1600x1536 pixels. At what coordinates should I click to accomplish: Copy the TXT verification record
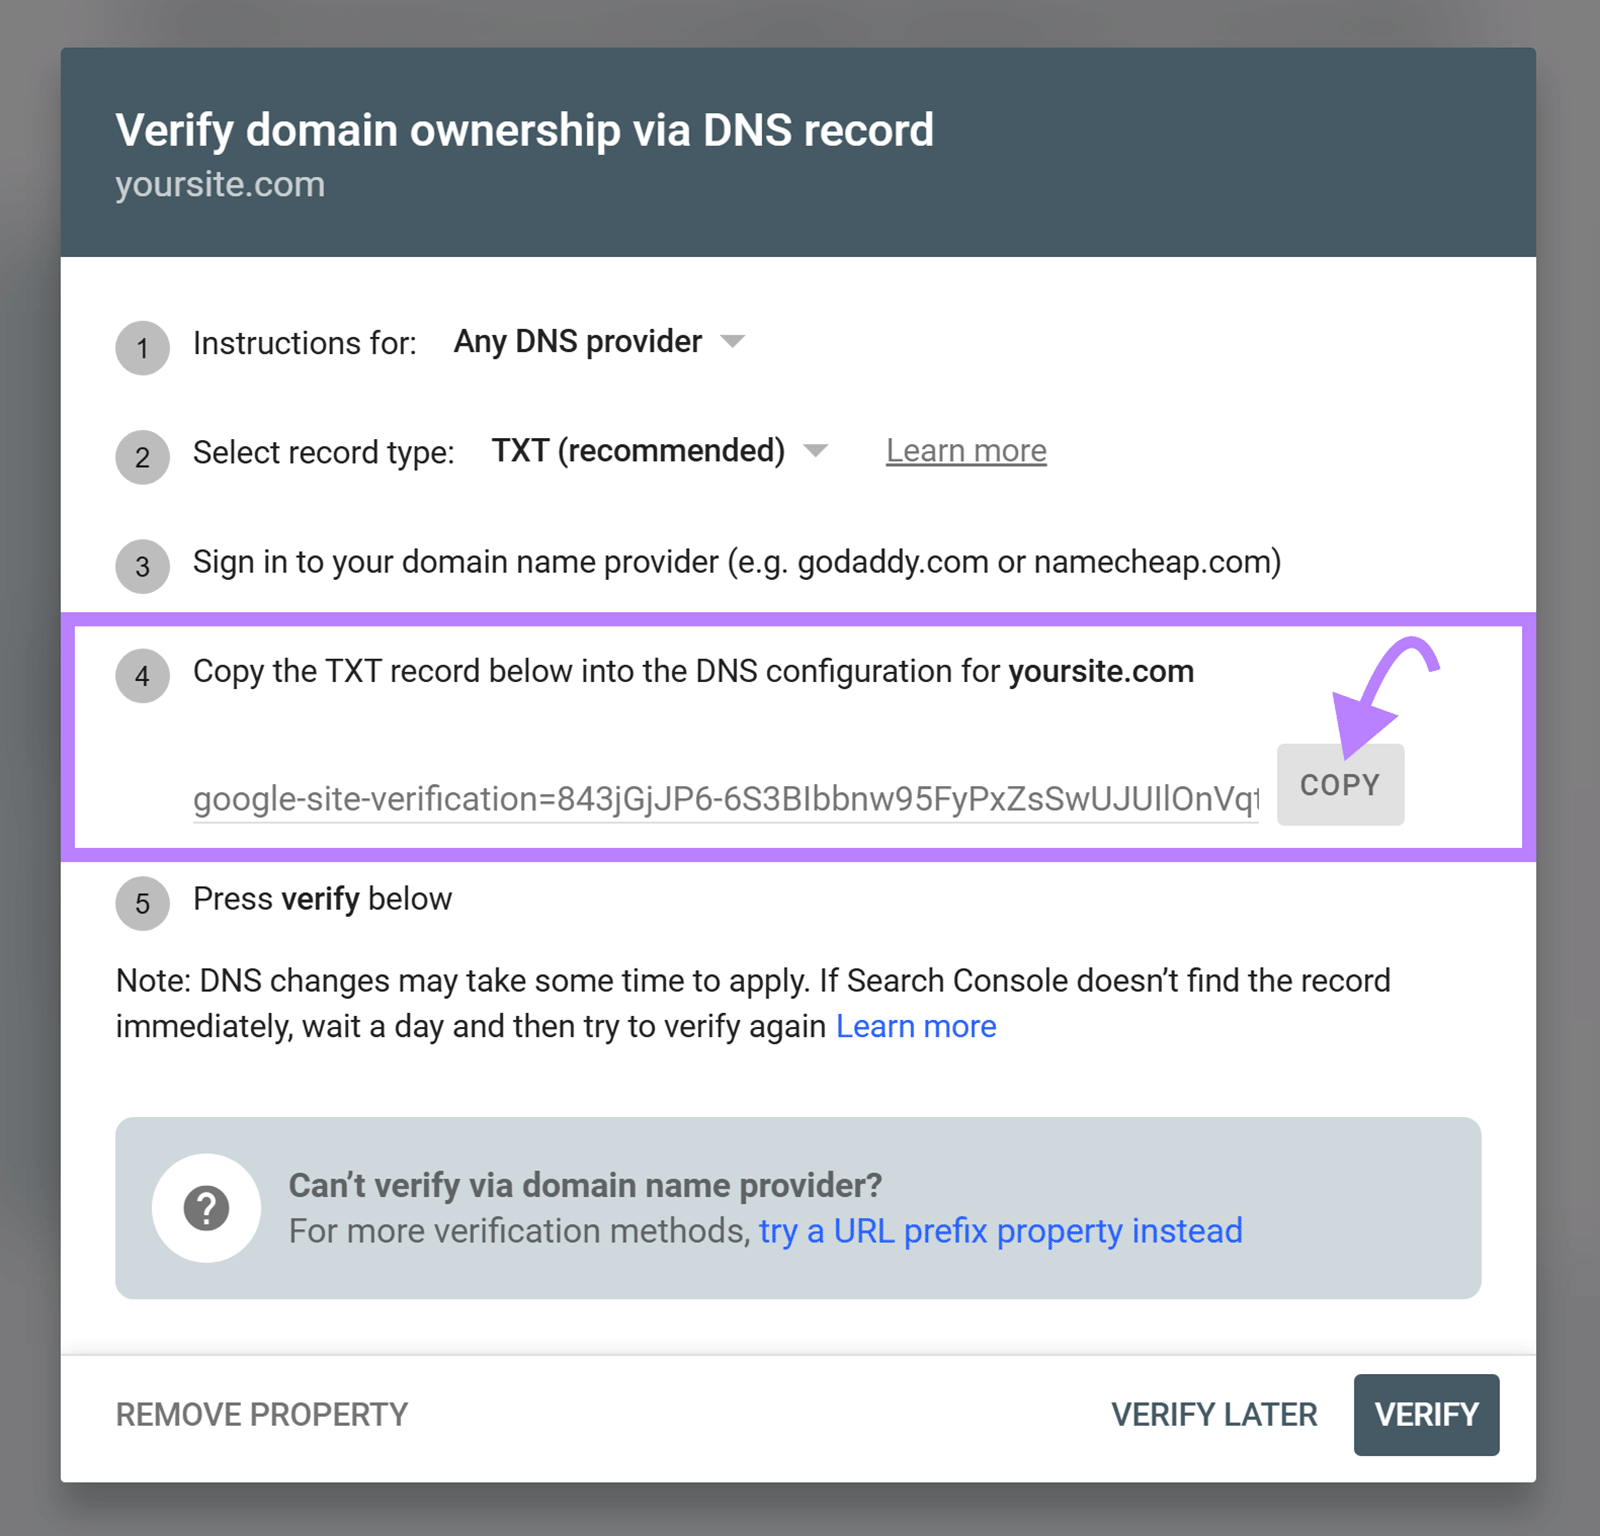(x=1340, y=784)
